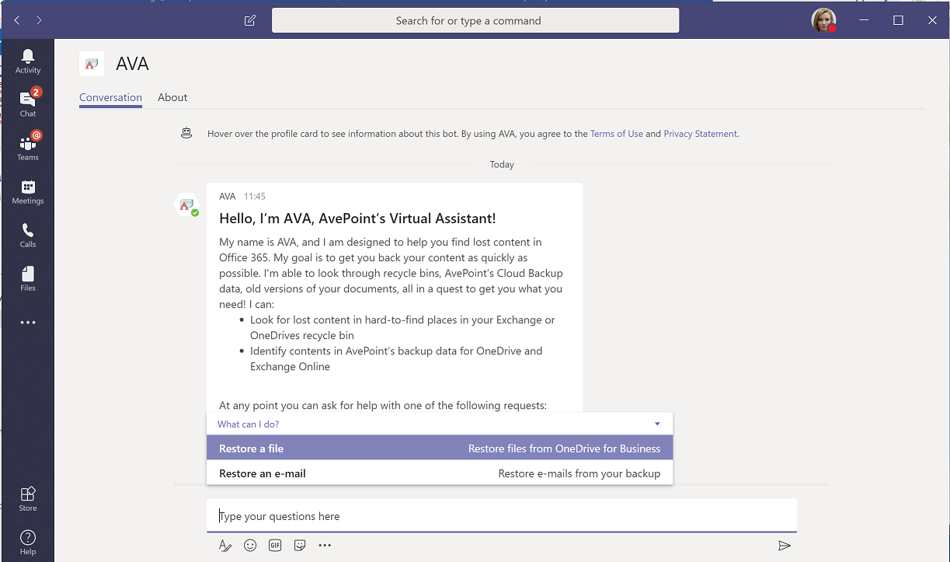Screen dimensions: 950x562
Task: Switch to the About tab
Action: [x=172, y=98]
